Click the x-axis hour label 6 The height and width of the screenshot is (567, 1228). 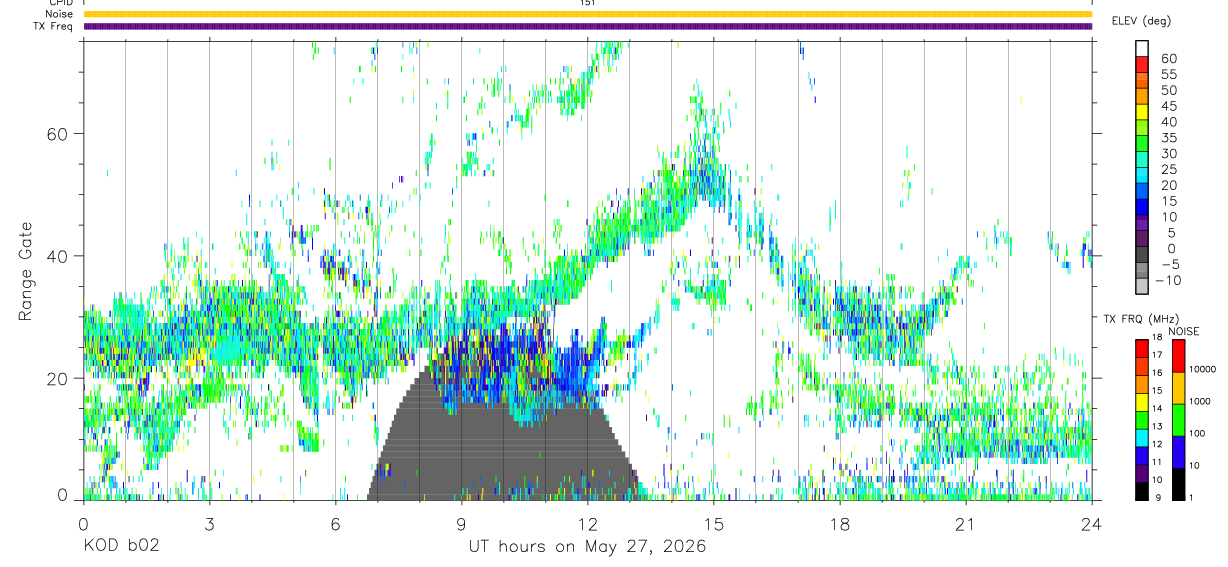pos(335,523)
